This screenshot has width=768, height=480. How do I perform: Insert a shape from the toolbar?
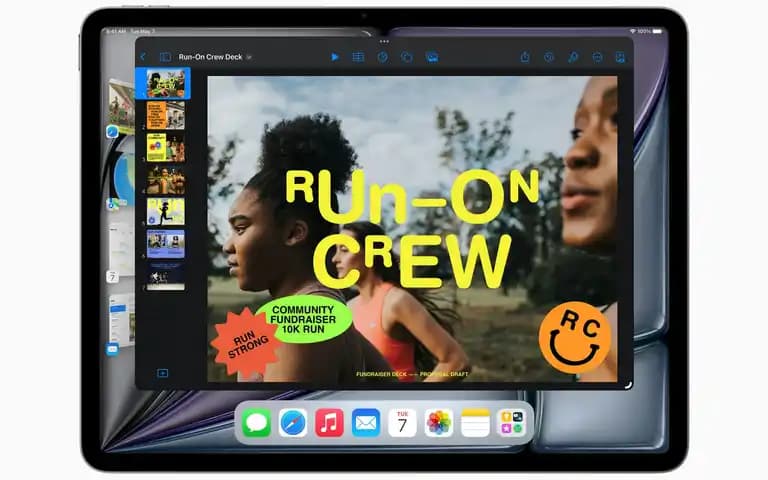(x=407, y=57)
